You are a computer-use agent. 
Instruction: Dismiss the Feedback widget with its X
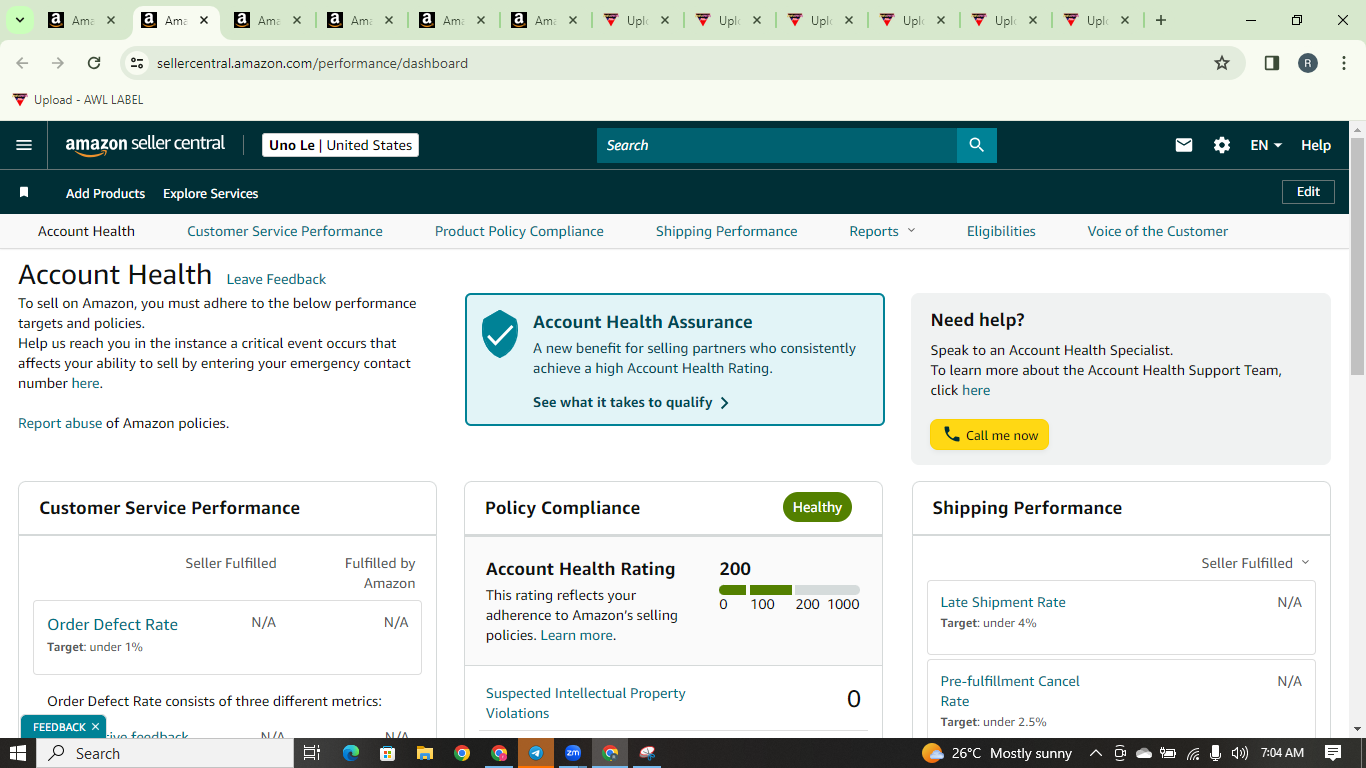tap(95, 727)
